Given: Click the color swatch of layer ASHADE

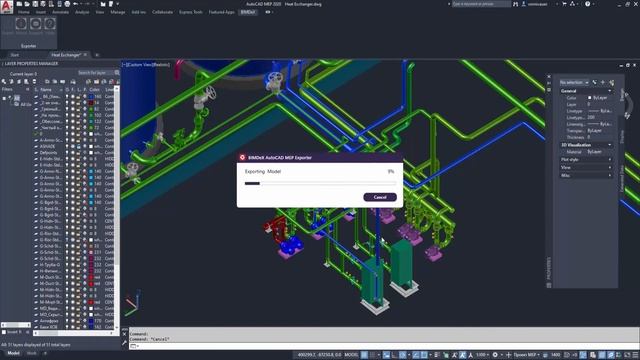Looking at the screenshot, I should [91, 146].
